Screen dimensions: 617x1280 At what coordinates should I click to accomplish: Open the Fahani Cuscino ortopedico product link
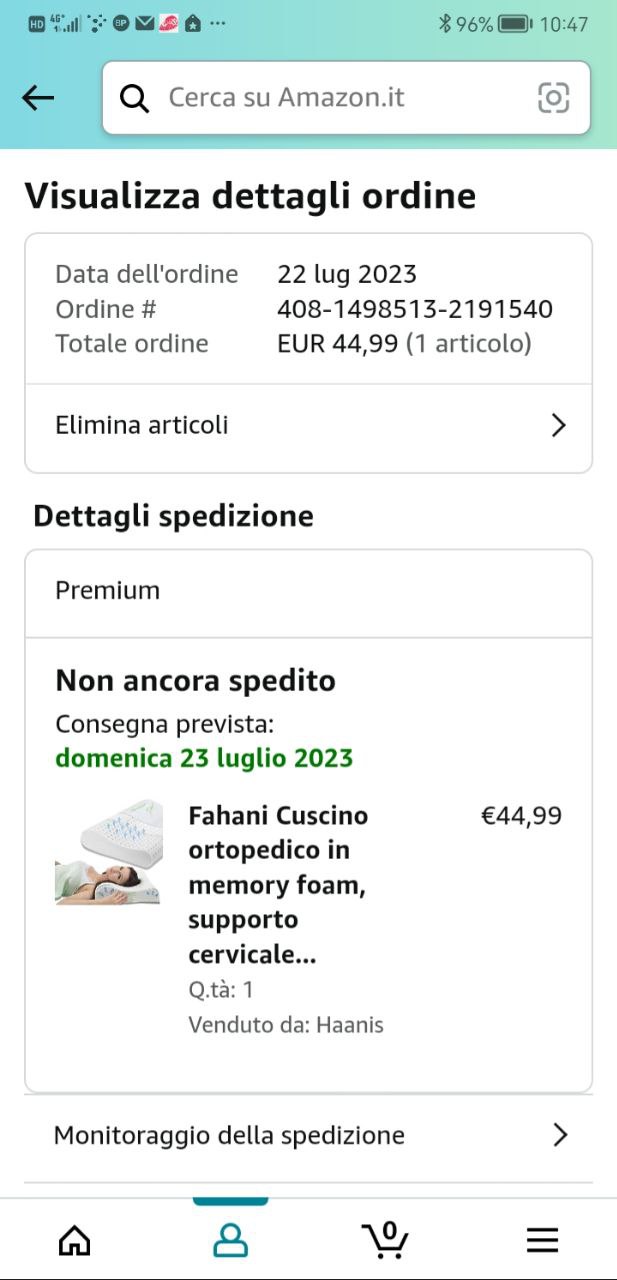[x=278, y=884]
